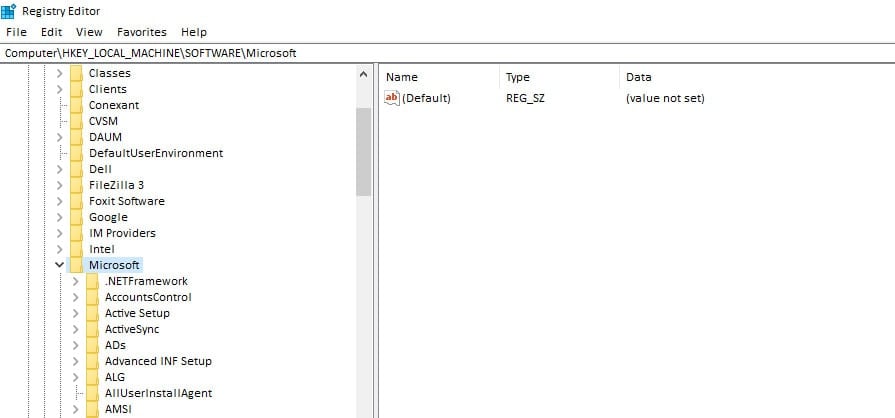The height and width of the screenshot is (418, 895).
Task: Click the .NETFramework folder icon
Action: 92,281
